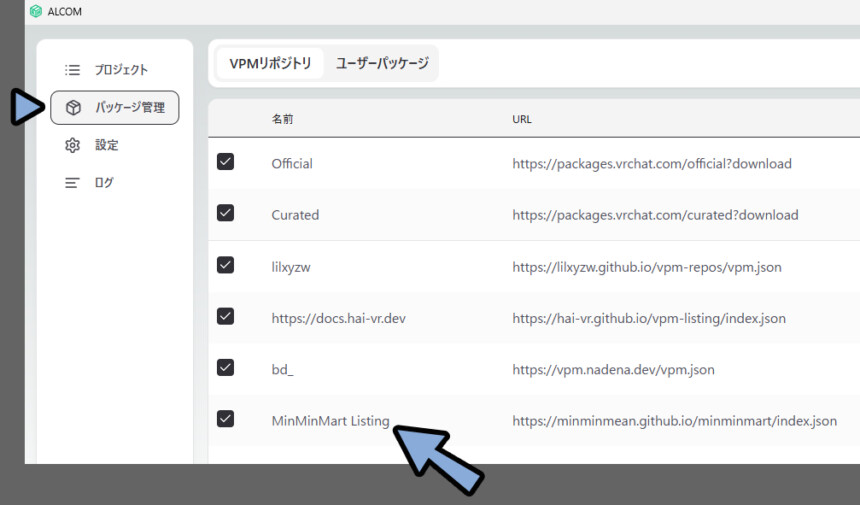Screen dimensions: 860x505
Task: Click the settings gear icon
Action: (x=72, y=145)
